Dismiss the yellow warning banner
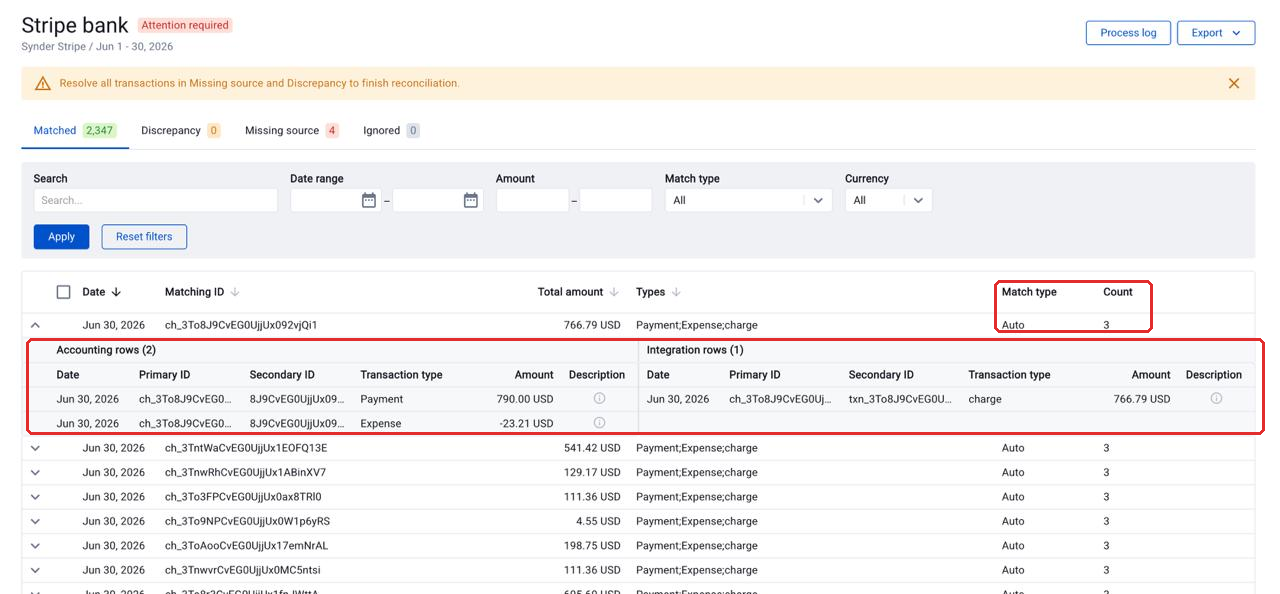Screen dimensions: 1280x594 coord(1234,83)
